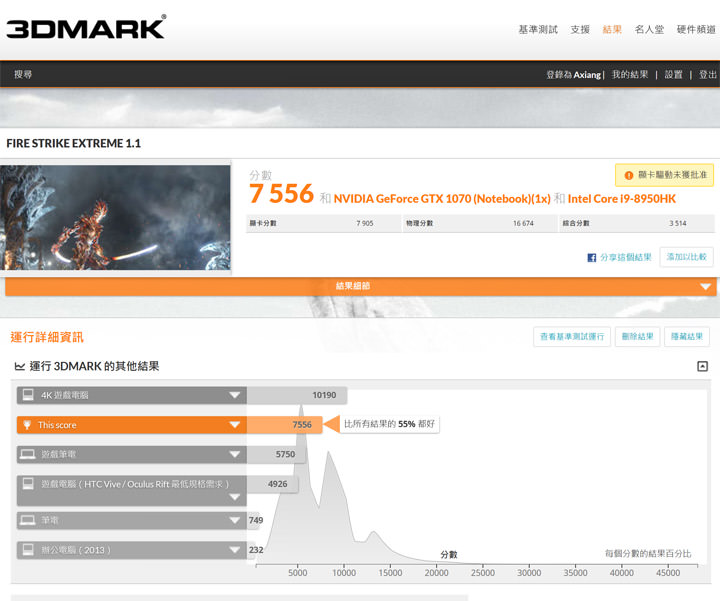720x601 pixels.
Task: Collapse the 運行 3DMARK 的其他結果 panel
Action: (702, 367)
